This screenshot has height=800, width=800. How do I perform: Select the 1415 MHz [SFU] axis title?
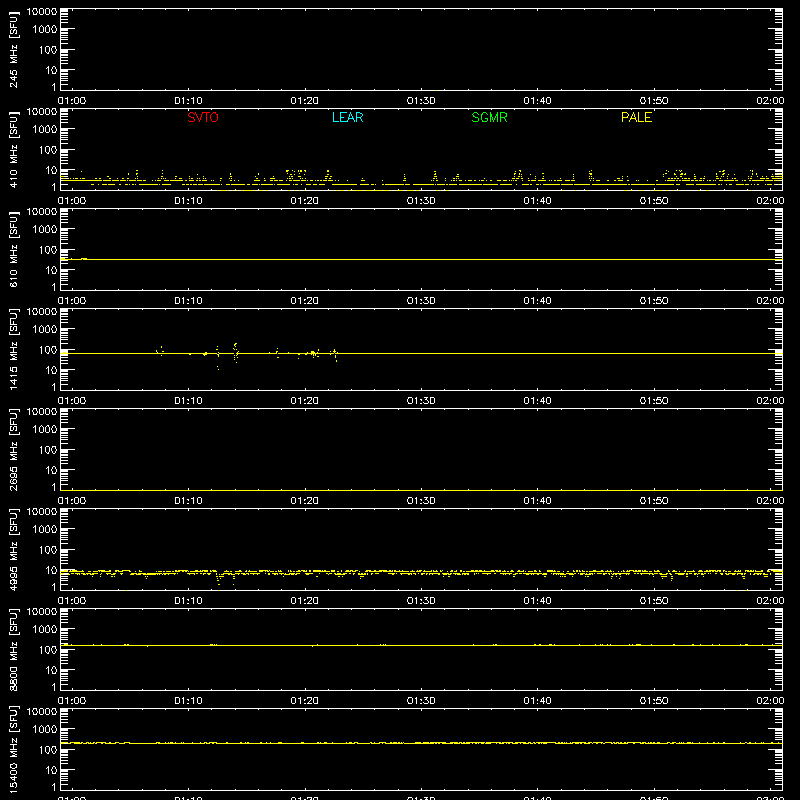13,349
